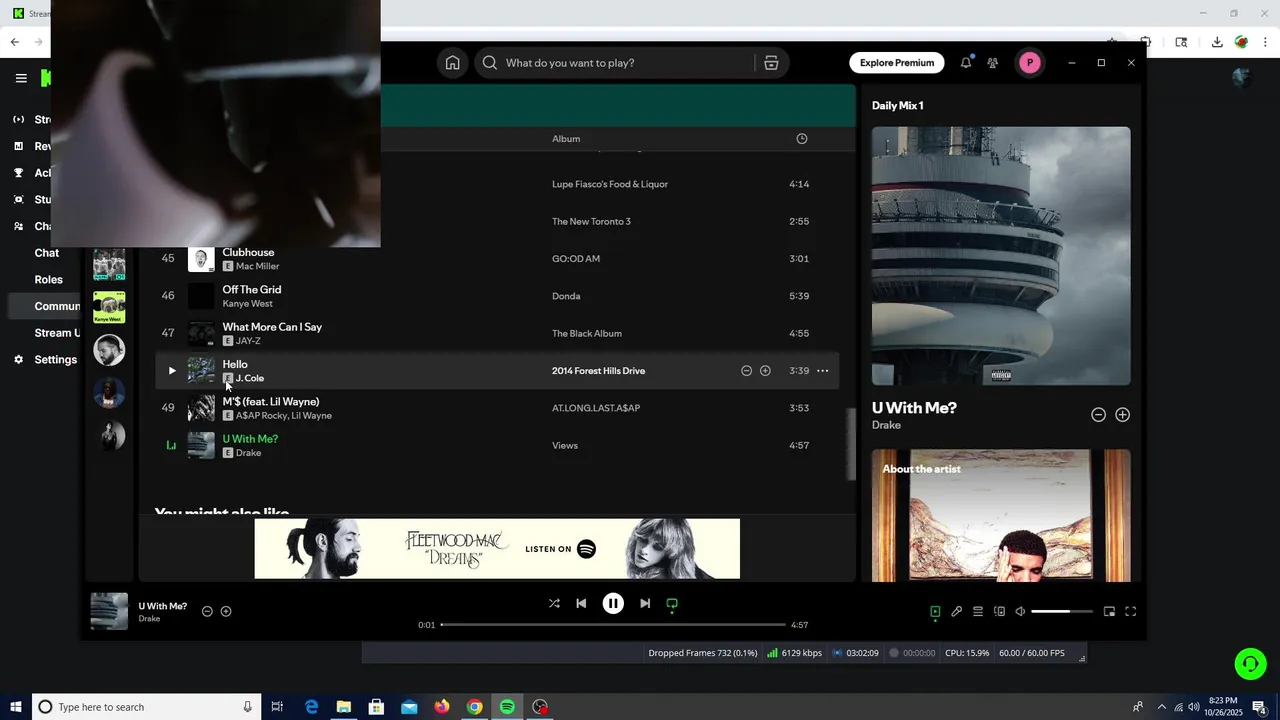Click the Chrome downloads icon

1217,42
